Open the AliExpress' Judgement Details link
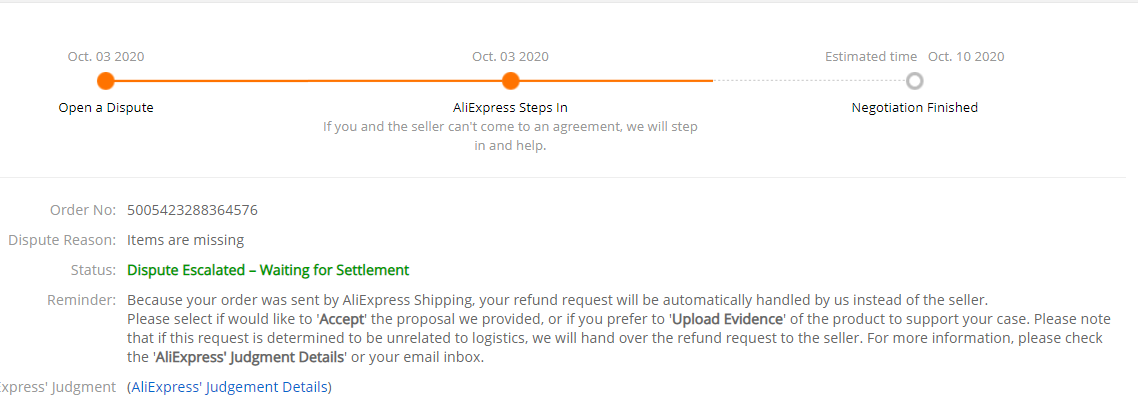The height and width of the screenshot is (417, 1138). (x=229, y=387)
